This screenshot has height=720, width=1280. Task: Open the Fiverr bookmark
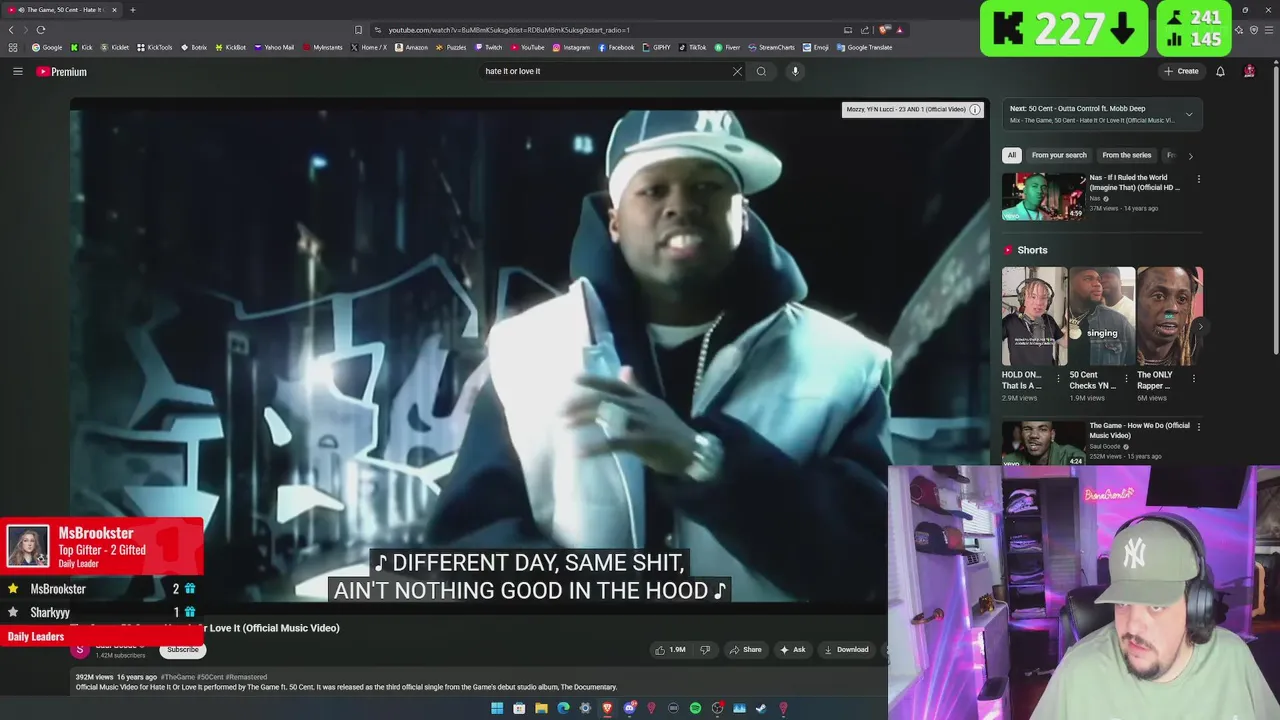coord(727,47)
